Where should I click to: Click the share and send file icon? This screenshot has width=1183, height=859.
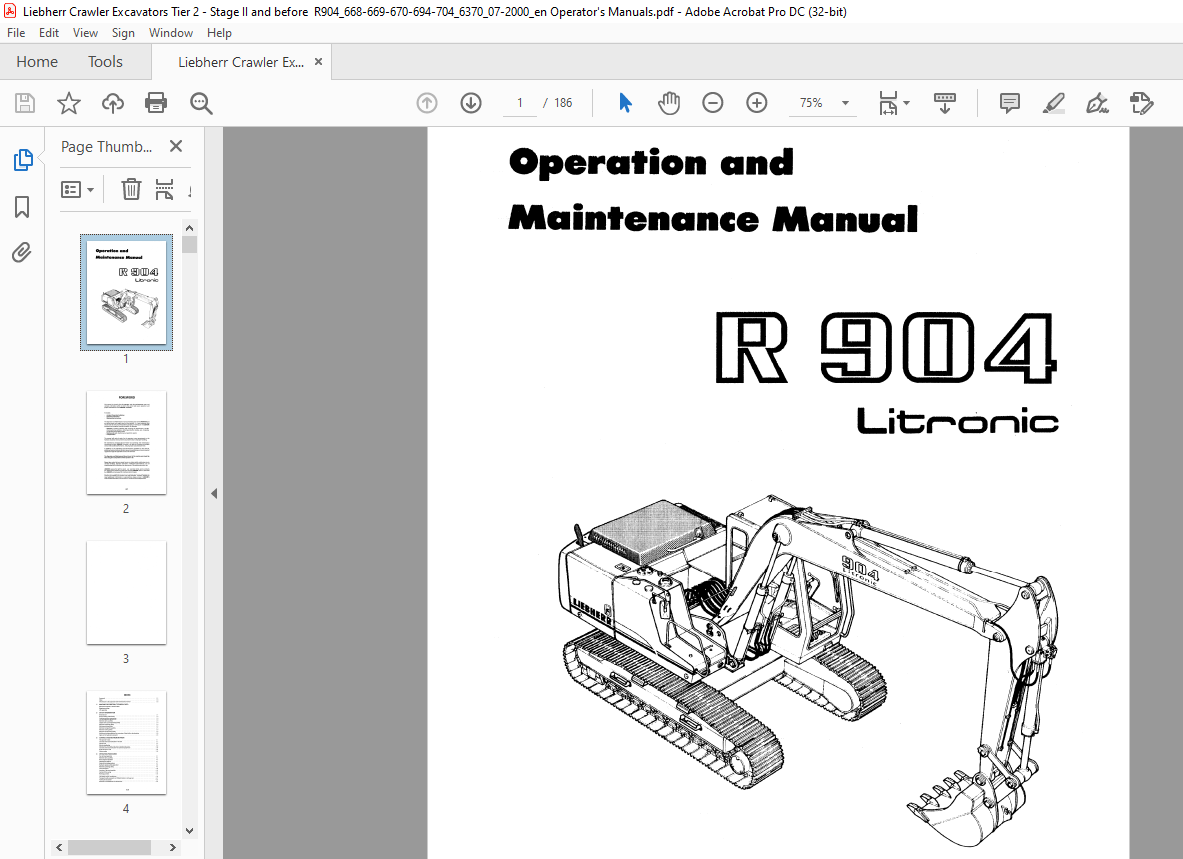(x=1142, y=103)
